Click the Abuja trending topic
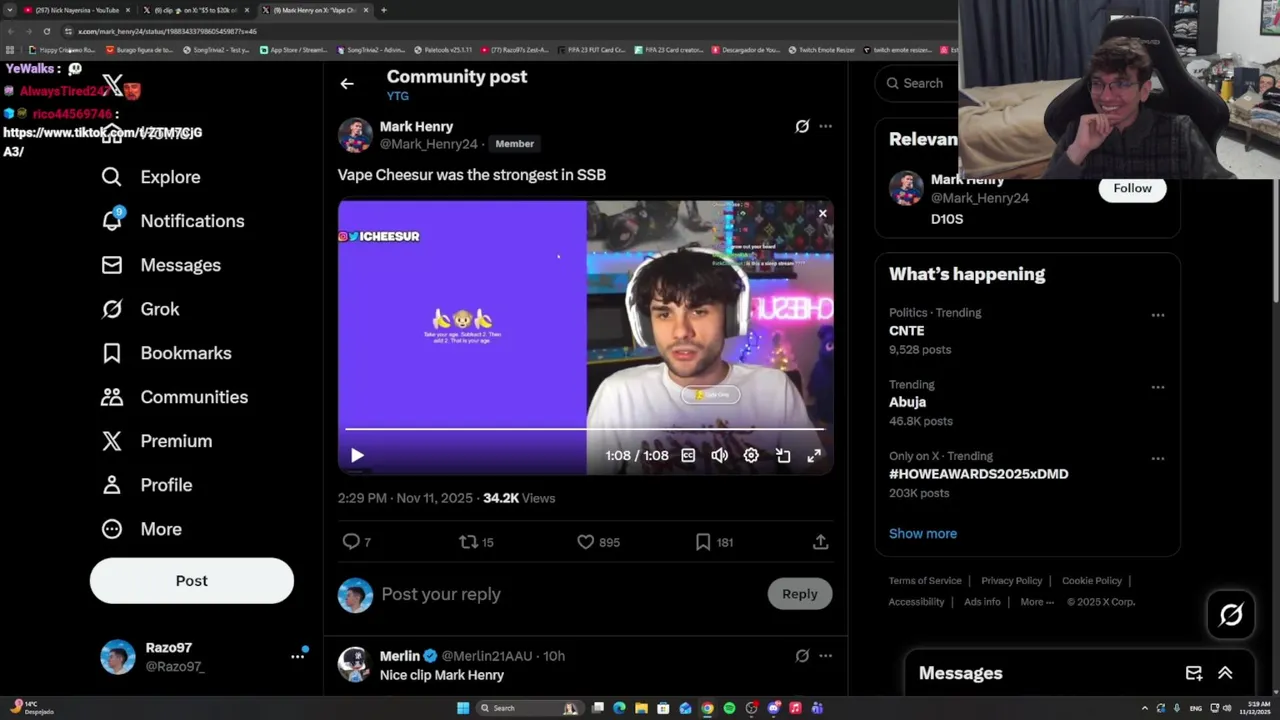 click(x=908, y=402)
